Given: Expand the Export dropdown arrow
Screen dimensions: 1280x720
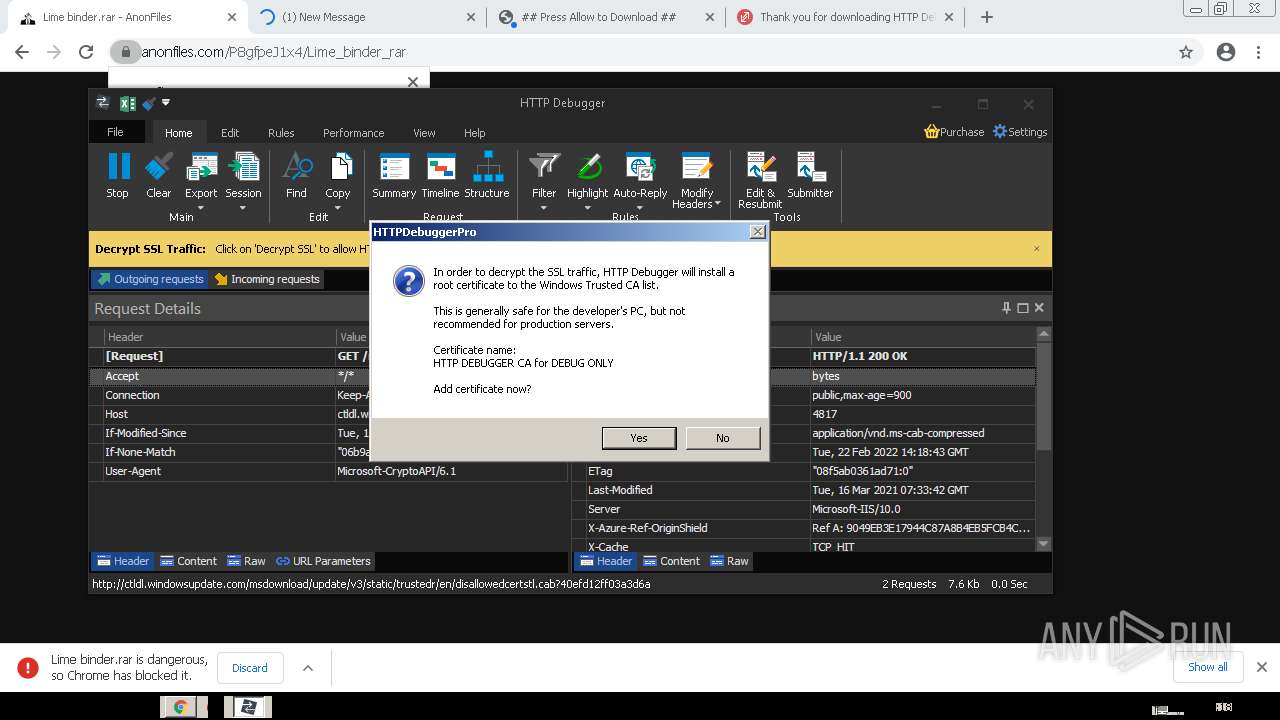Looking at the screenshot, I should click(201, 208).
